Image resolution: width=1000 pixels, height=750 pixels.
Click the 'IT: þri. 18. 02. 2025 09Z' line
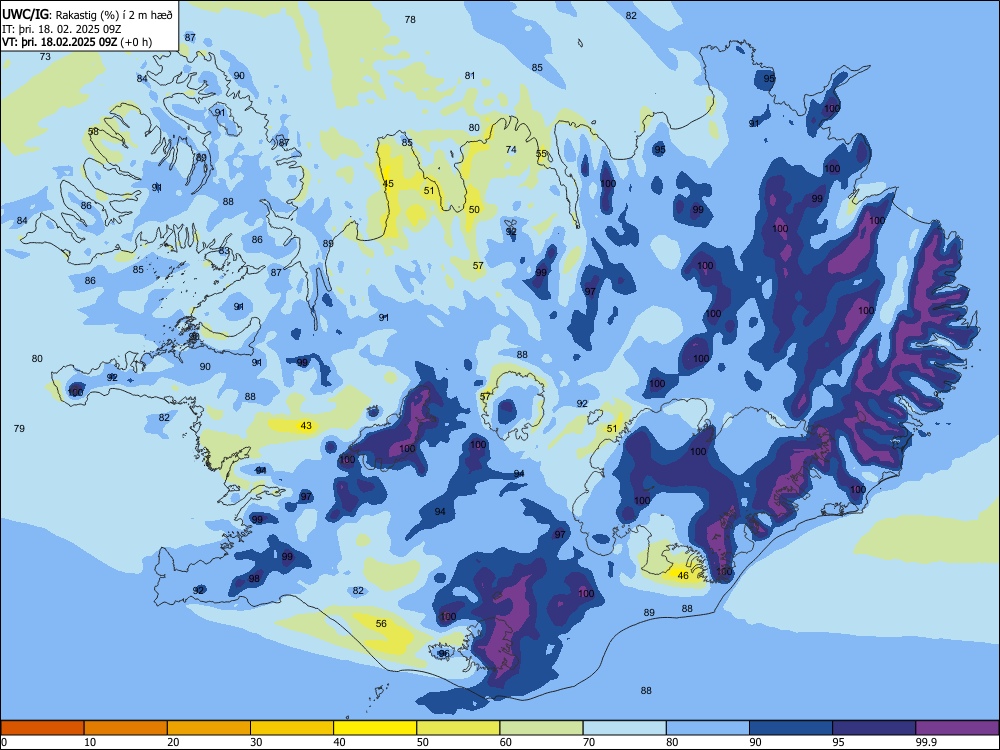coord(63,28)
